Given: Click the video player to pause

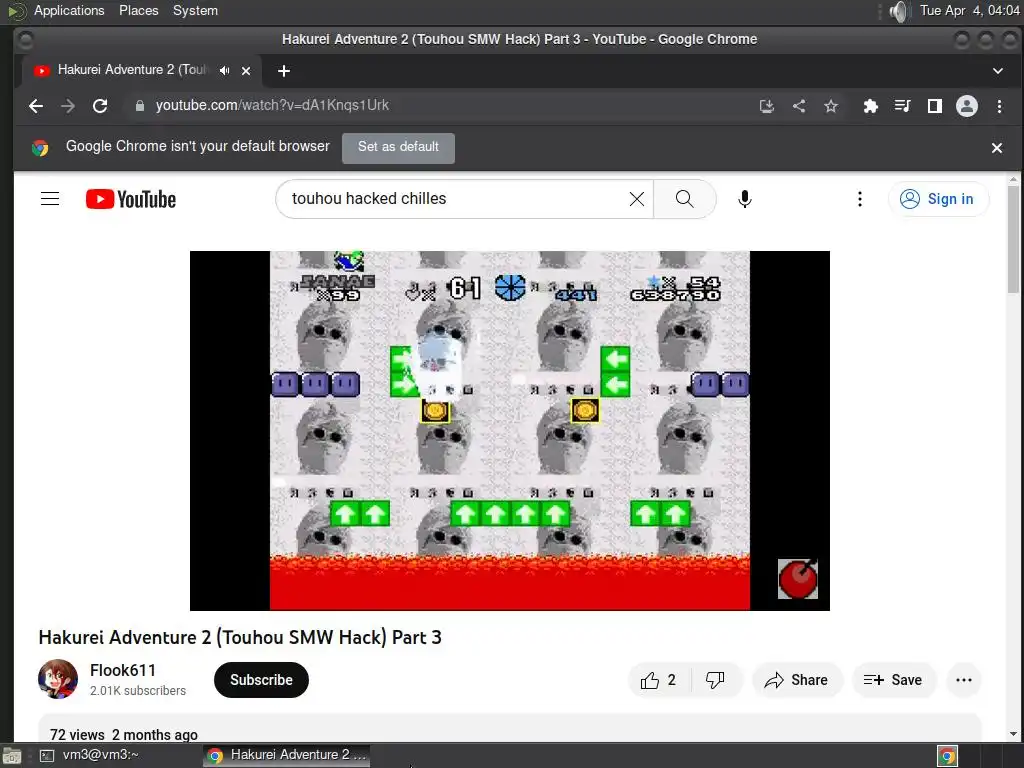Looking at the screenshot, I should point(509,430).
